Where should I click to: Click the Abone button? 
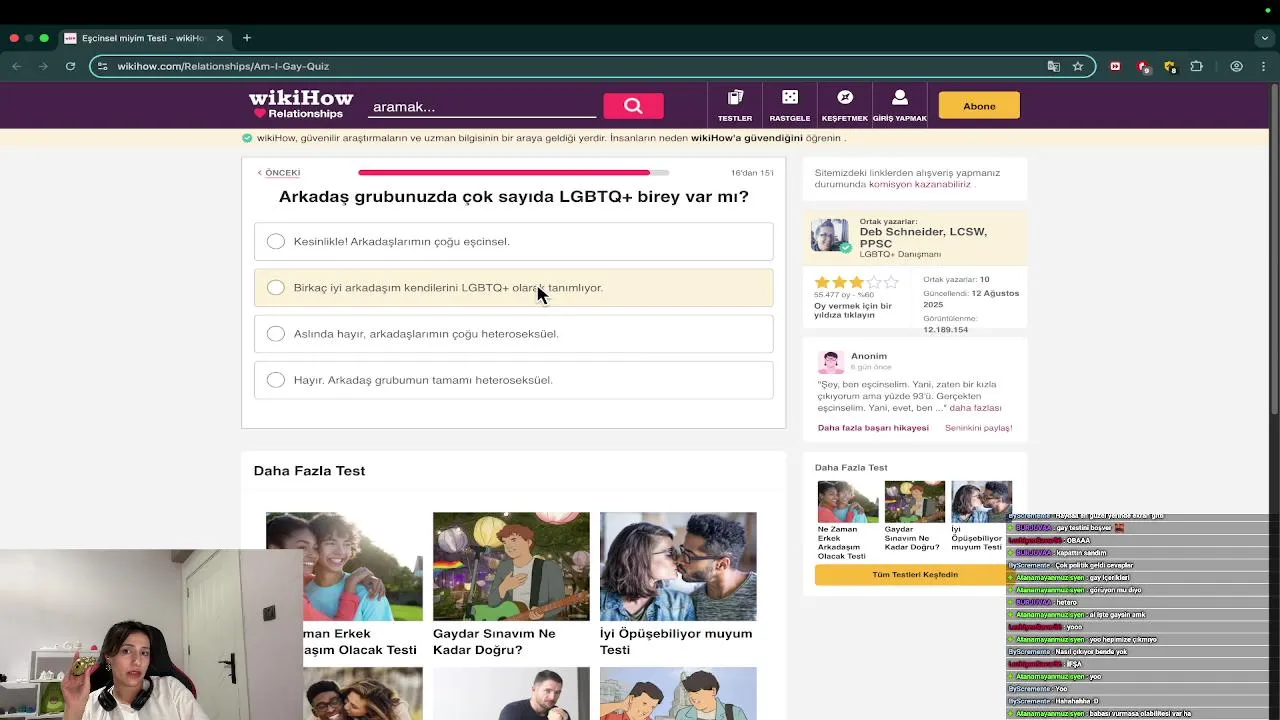click(x=979, y=106)
